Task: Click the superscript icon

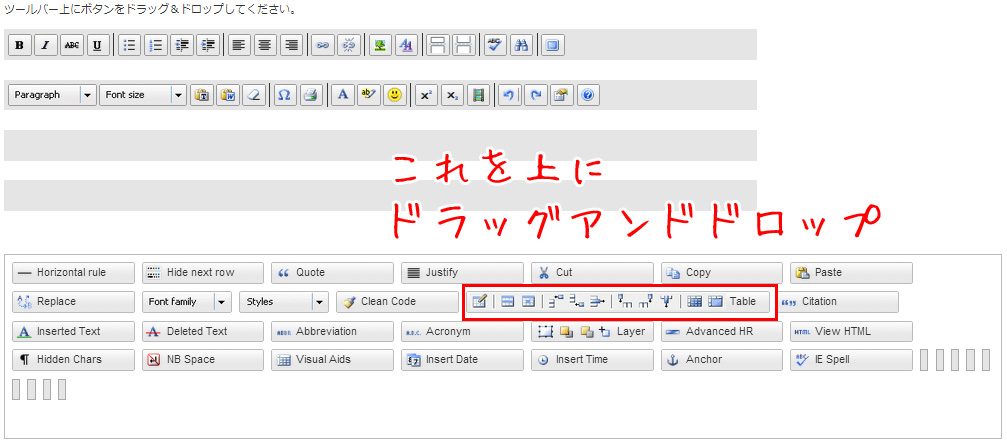Action: pyautogui.click(x=426, y=95)
